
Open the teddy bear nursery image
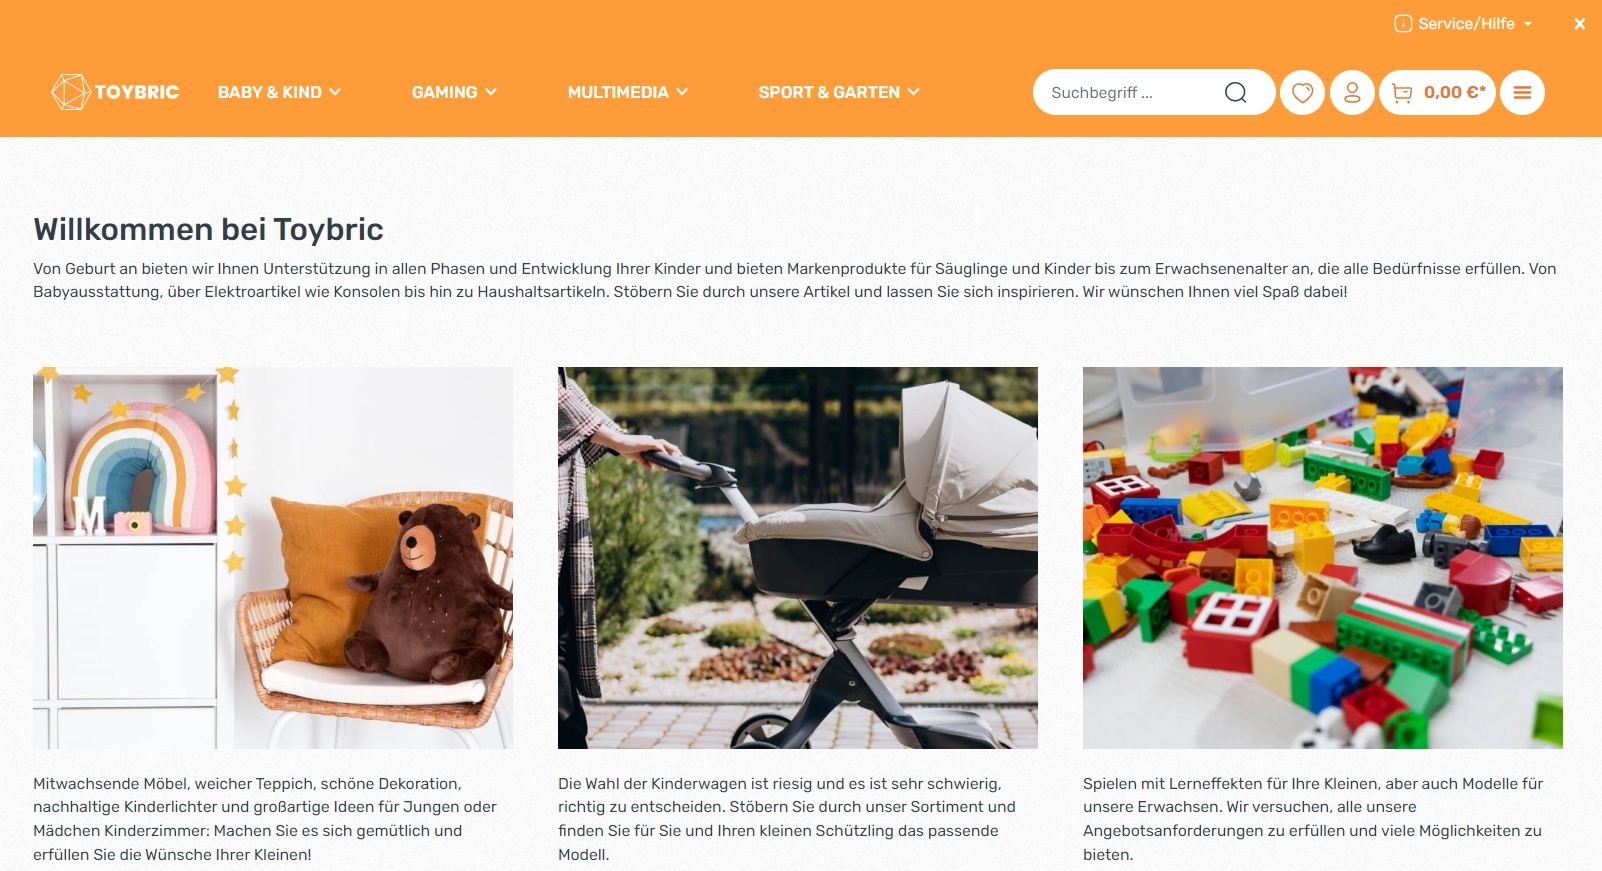(x=273, y=558)
